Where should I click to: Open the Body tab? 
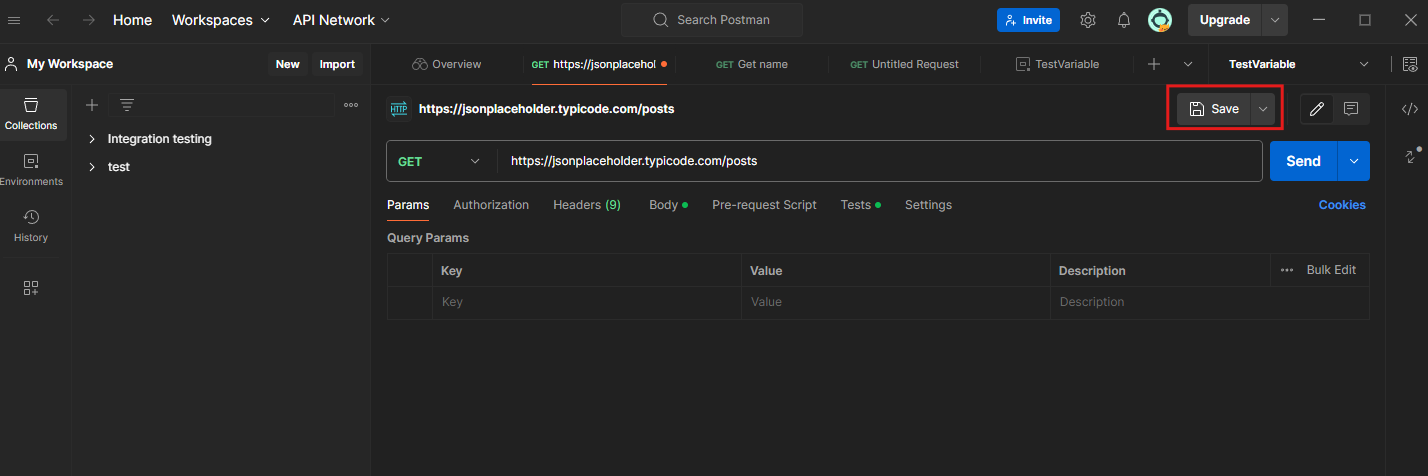coord(668,205)
